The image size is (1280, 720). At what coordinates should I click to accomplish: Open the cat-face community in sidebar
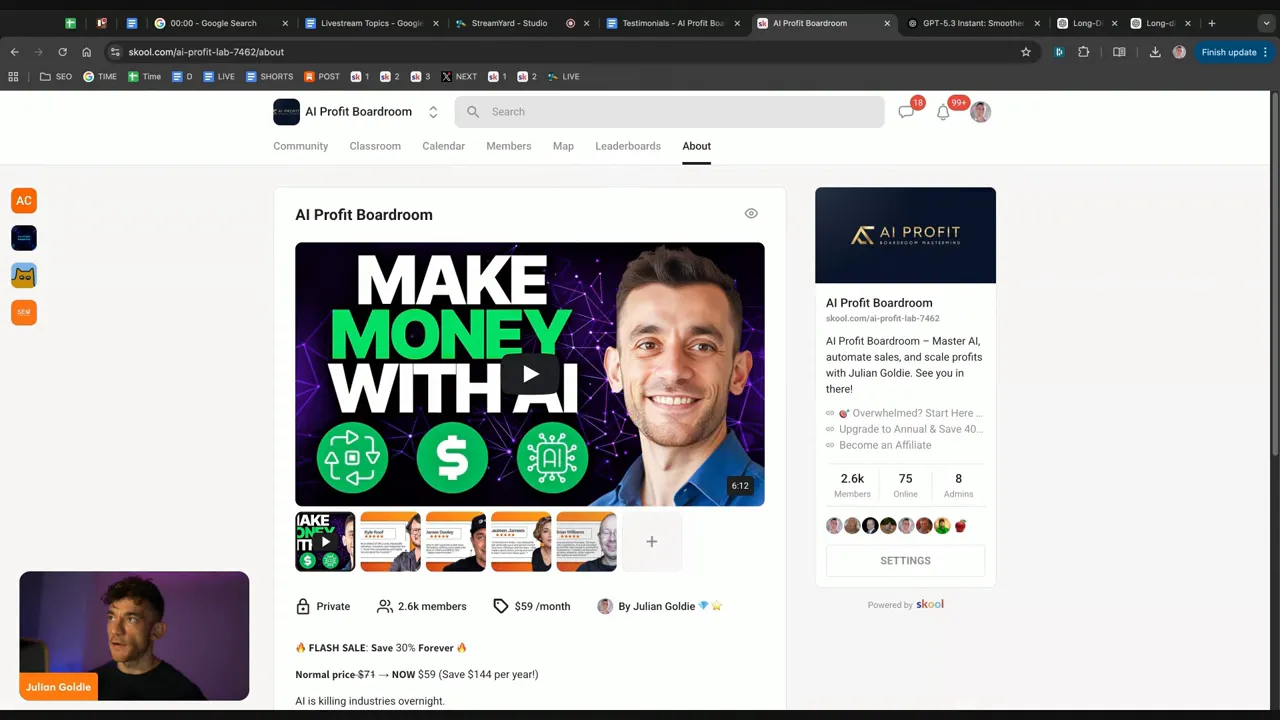24,275
